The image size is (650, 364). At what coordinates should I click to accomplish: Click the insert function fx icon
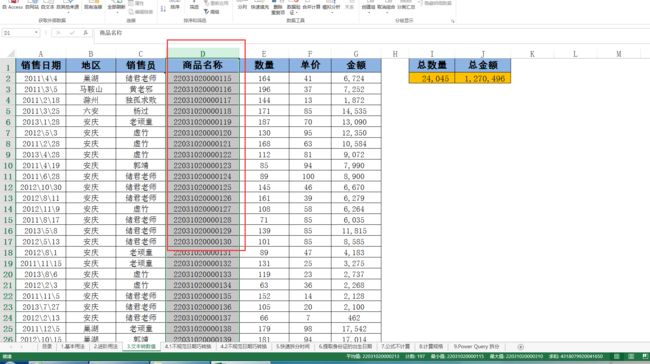point(85,33)
